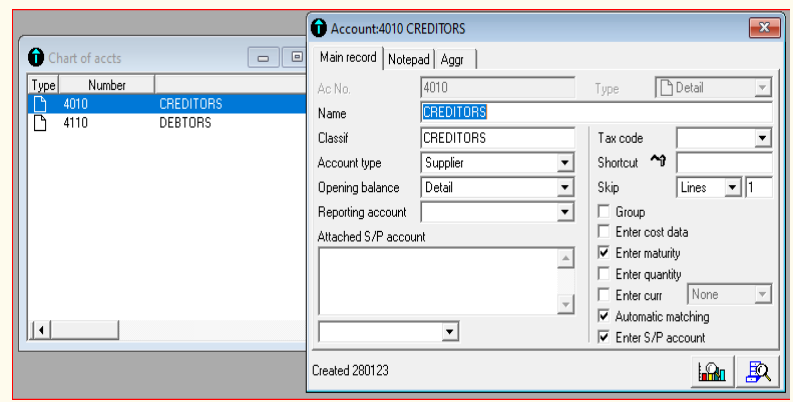Enable Enter cost data checkbox
Viewport: 793px width, 402px height.
point(603,232)
